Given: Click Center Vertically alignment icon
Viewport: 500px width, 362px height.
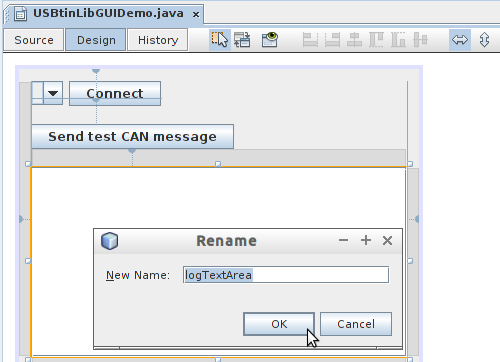Looking at the screenshot, I should [420, 40].
